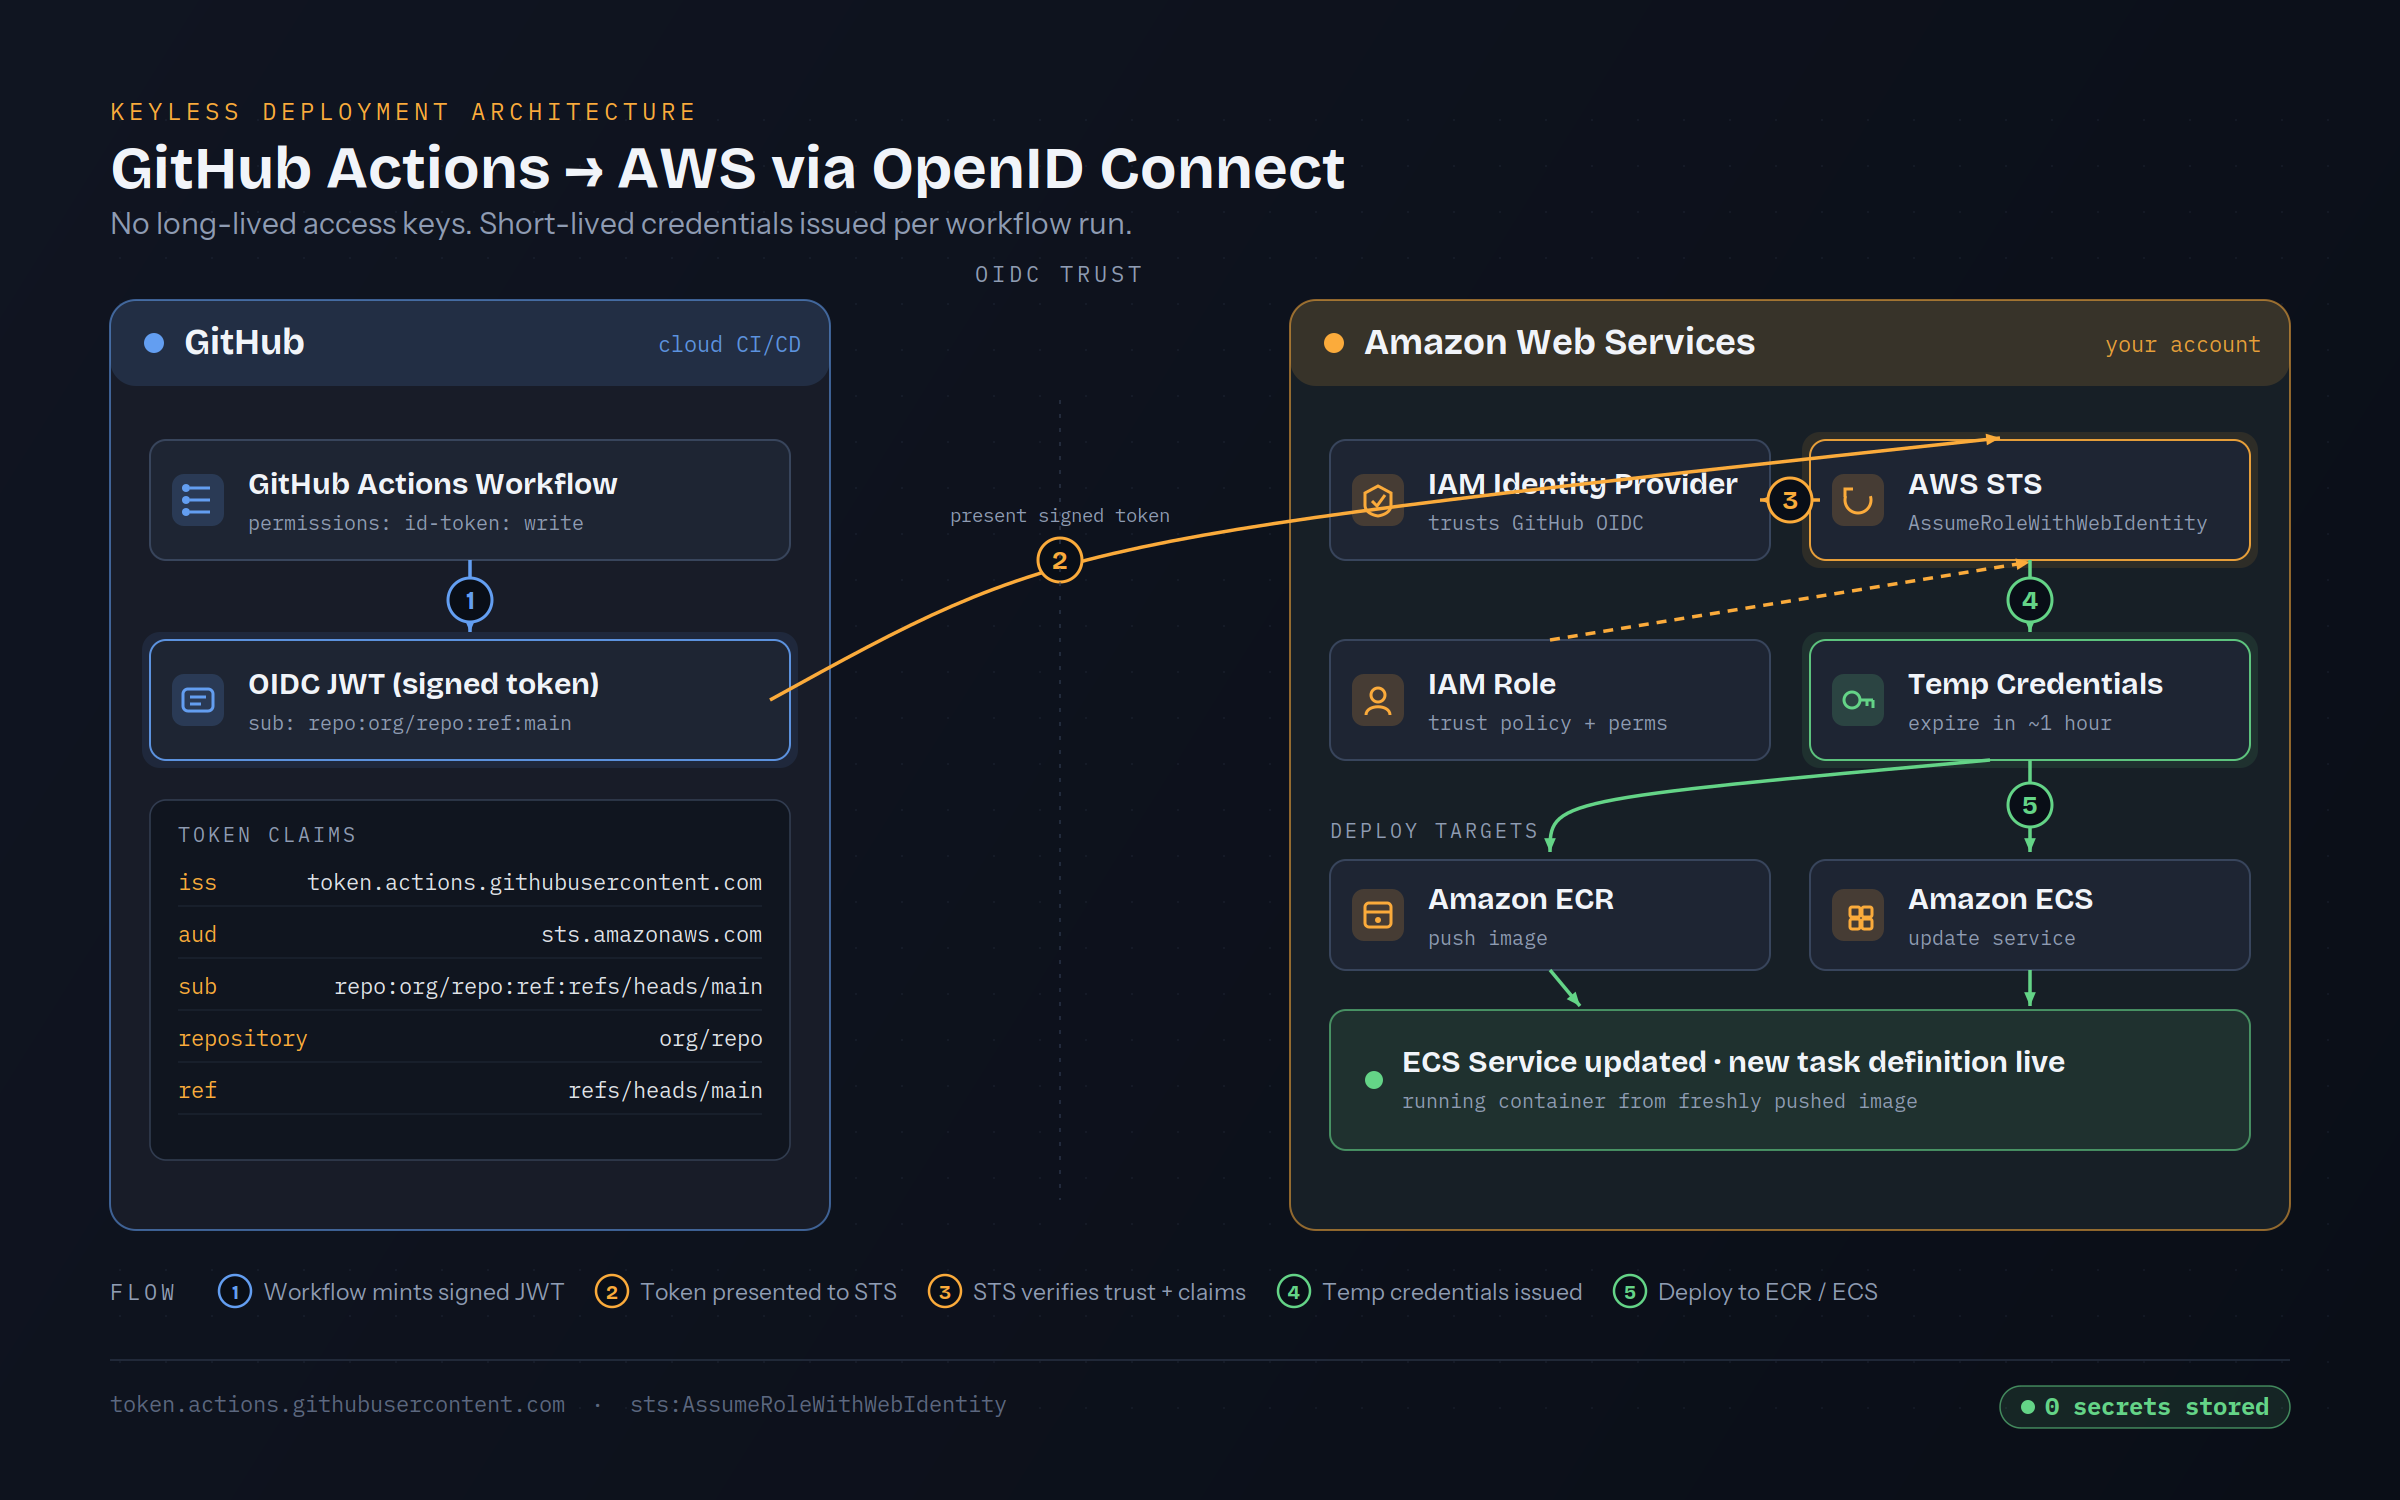Click the iss claim key label
This screenshot has width=2400, height=1500.
(x=197, y=882)
